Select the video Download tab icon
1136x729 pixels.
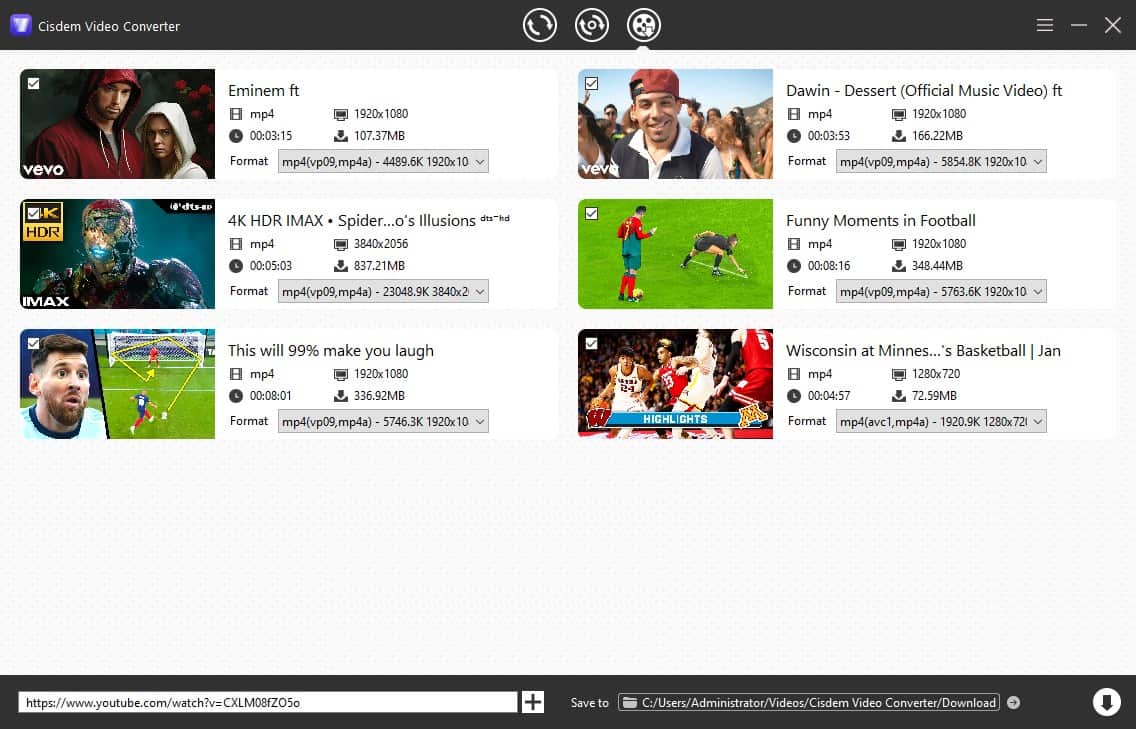tap(643, 25)
